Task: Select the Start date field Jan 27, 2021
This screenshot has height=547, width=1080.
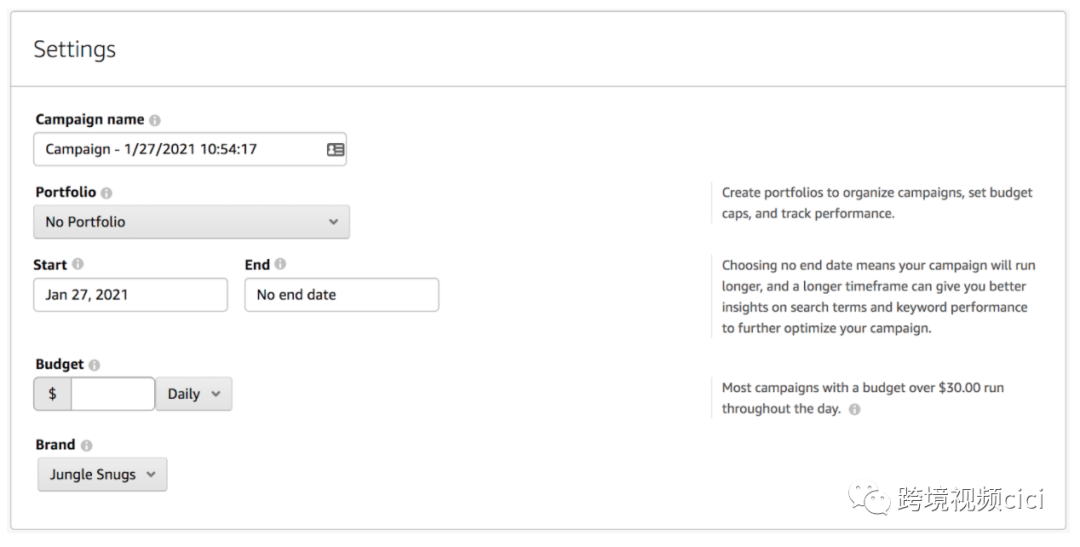Action: 130,295
